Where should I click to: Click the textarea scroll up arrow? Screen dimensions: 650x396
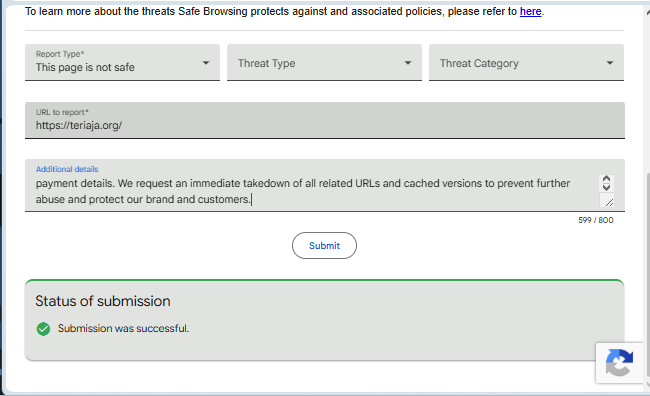point(606,179)
